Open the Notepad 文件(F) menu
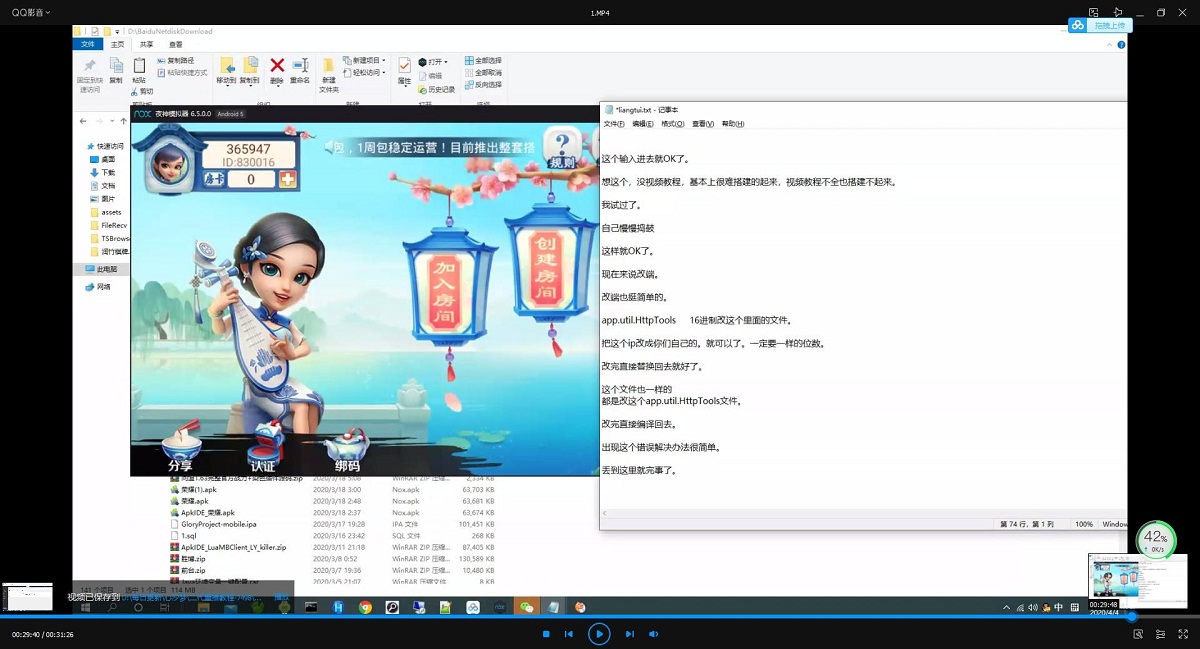This screenshot has height=649, width=1200. tap(613, 124)
